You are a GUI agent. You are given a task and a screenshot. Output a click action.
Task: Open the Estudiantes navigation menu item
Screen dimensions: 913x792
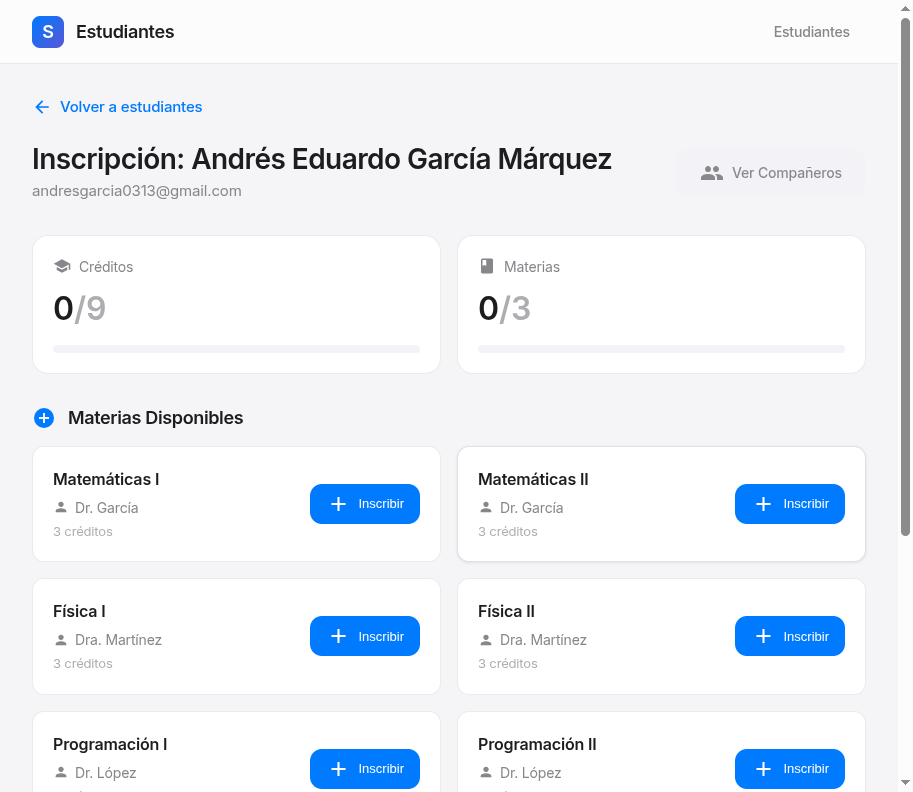[x=811, y=32]
